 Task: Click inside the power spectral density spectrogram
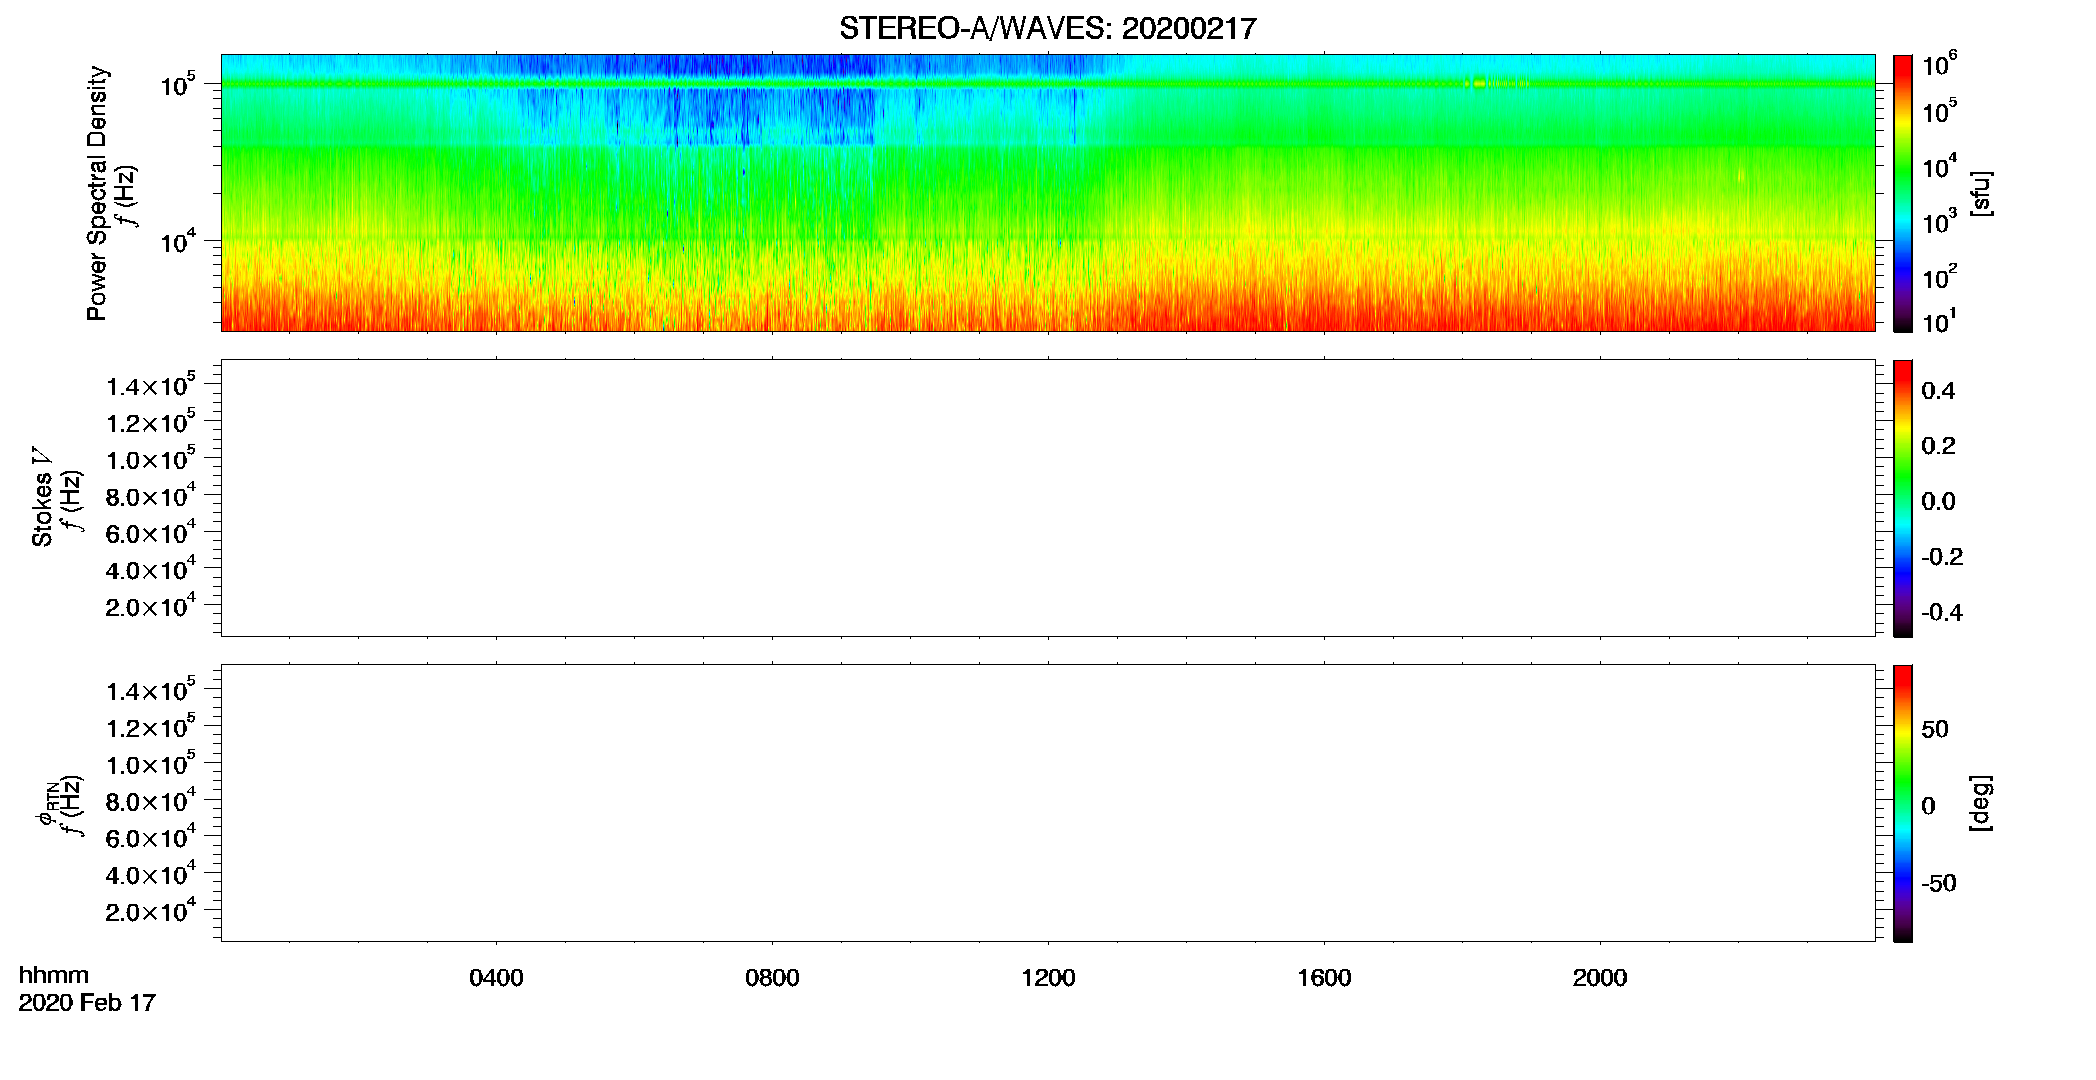pyautogui.click(x=1047, y=193)
